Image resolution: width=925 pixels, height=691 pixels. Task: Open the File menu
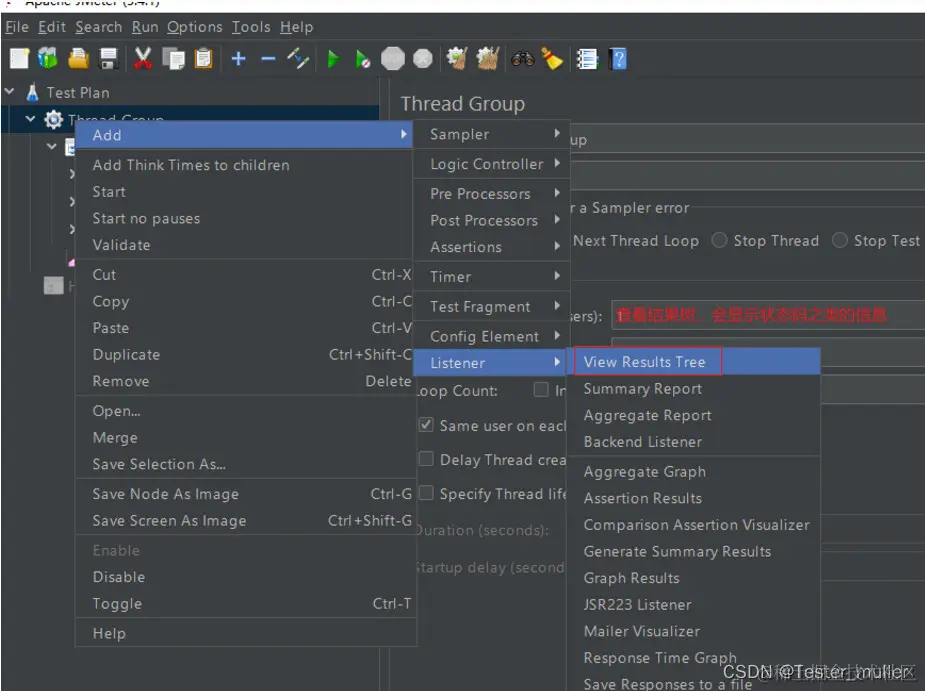click(x=17, y=27)
